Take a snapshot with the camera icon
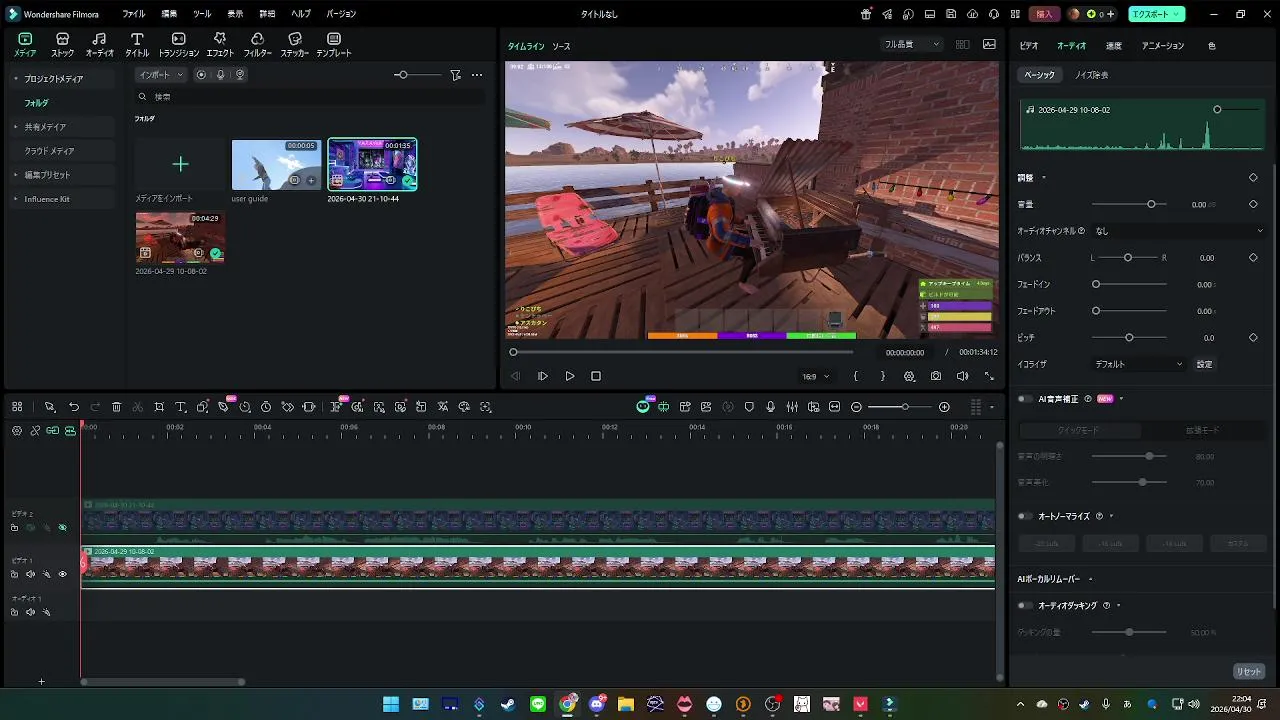Viewport: 1280px width, 720px height. (x=935, y=376)
